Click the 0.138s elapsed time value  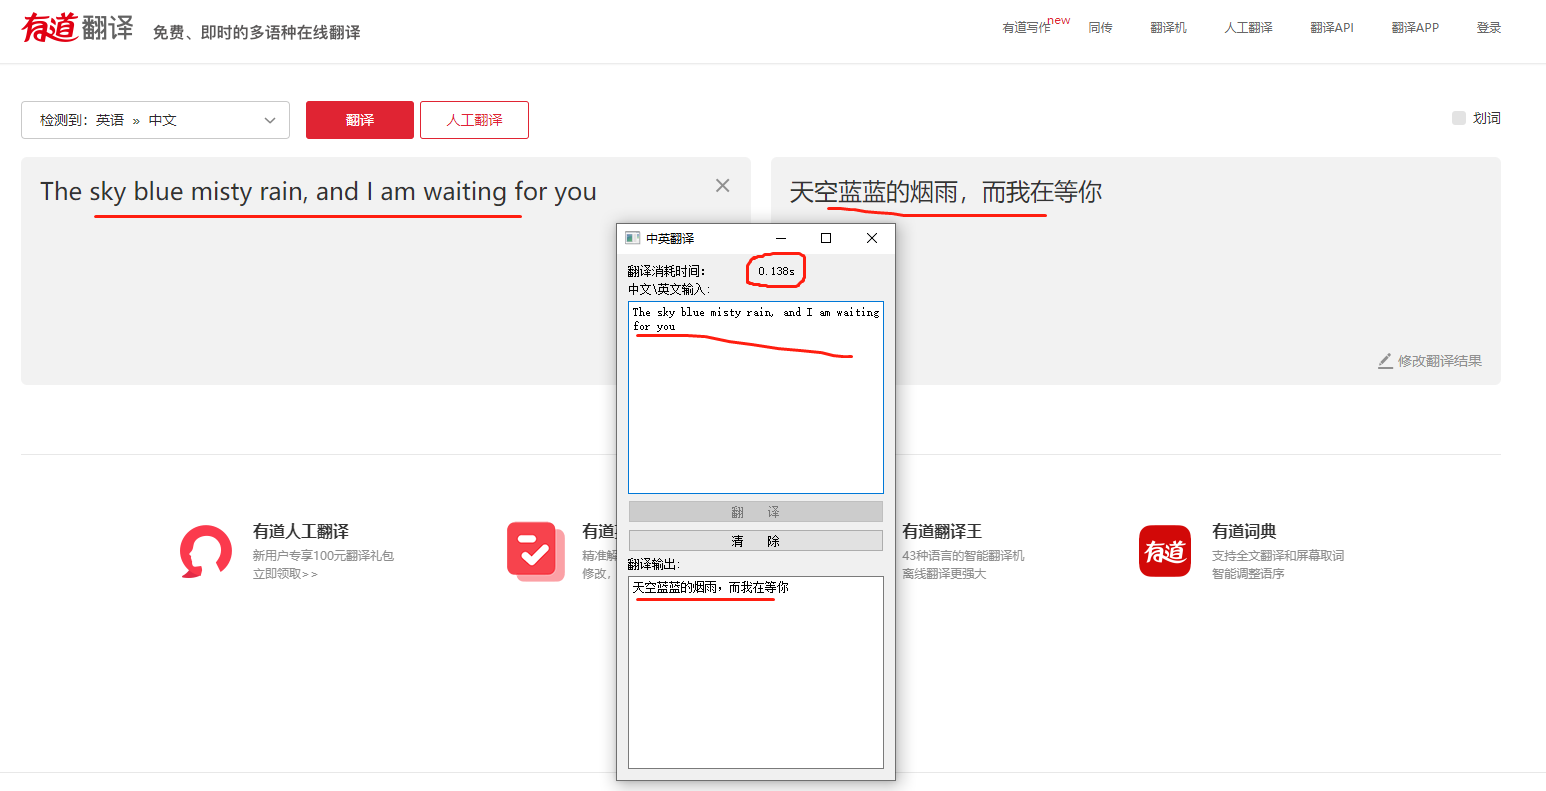pyautogui.click(x=776, y=271)
